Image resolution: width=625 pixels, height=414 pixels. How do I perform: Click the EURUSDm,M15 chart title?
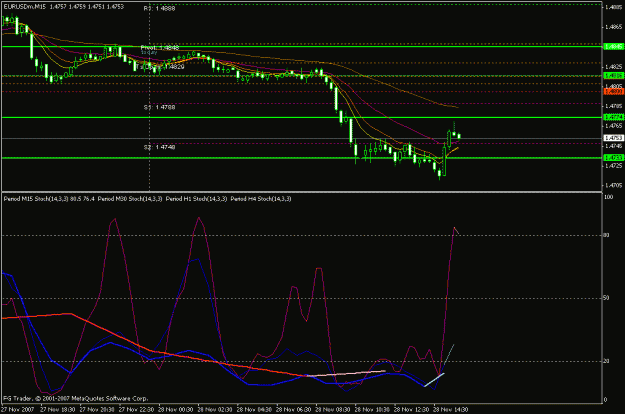point(24,7)
